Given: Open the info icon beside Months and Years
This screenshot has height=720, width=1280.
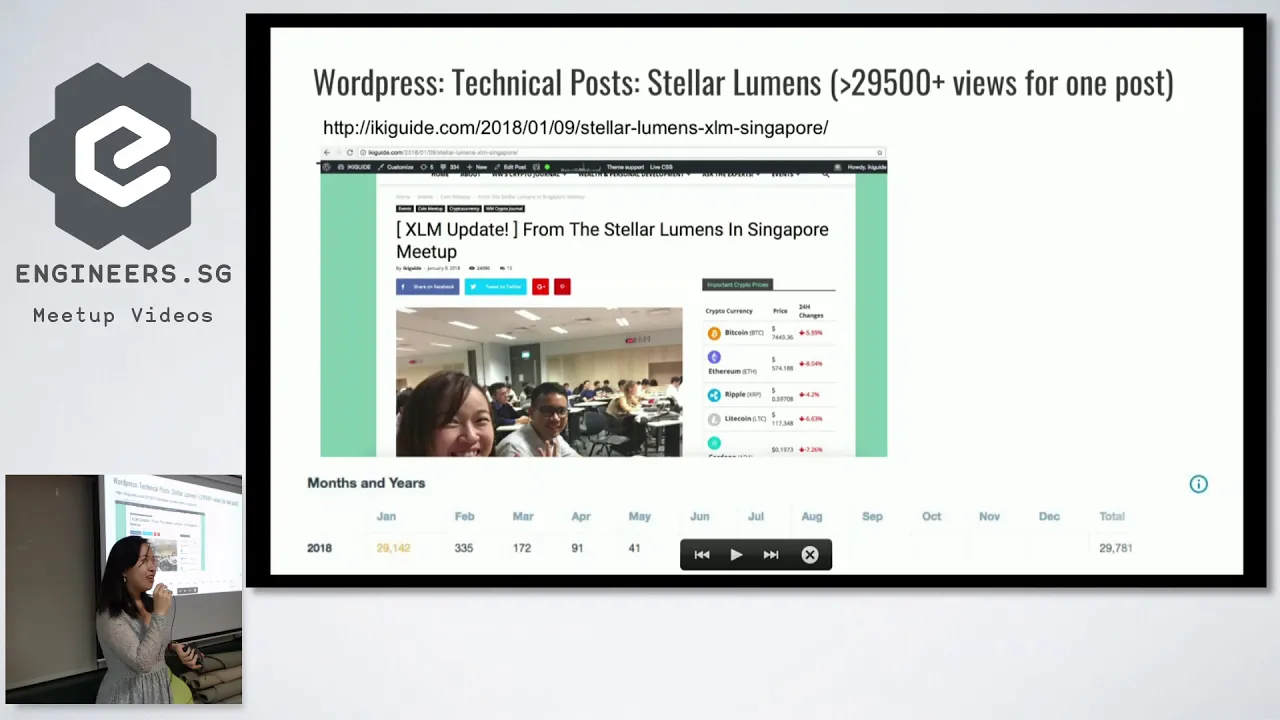Looking at the screenshot, I should click(x=1198, y=484).
